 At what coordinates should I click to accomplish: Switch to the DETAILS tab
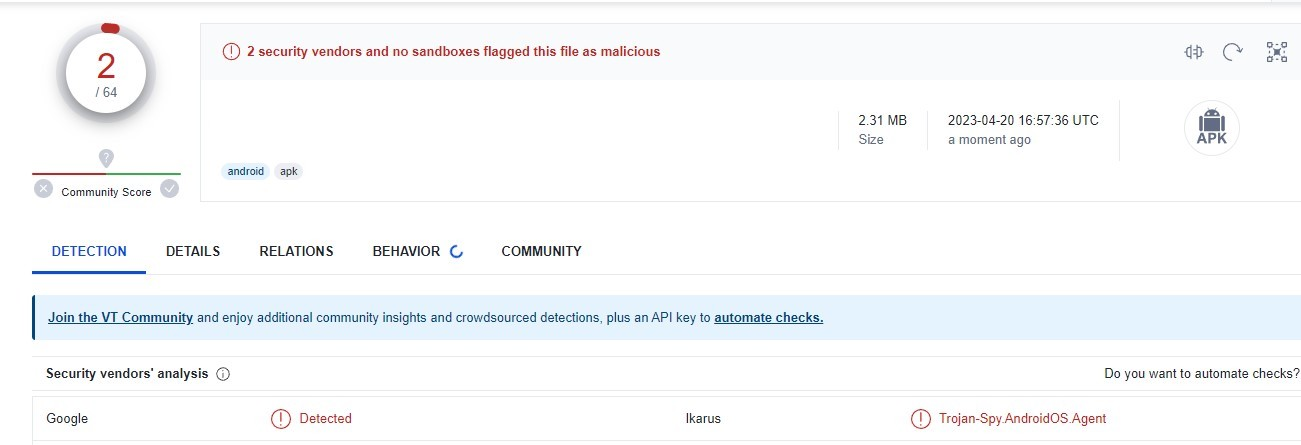193,251
